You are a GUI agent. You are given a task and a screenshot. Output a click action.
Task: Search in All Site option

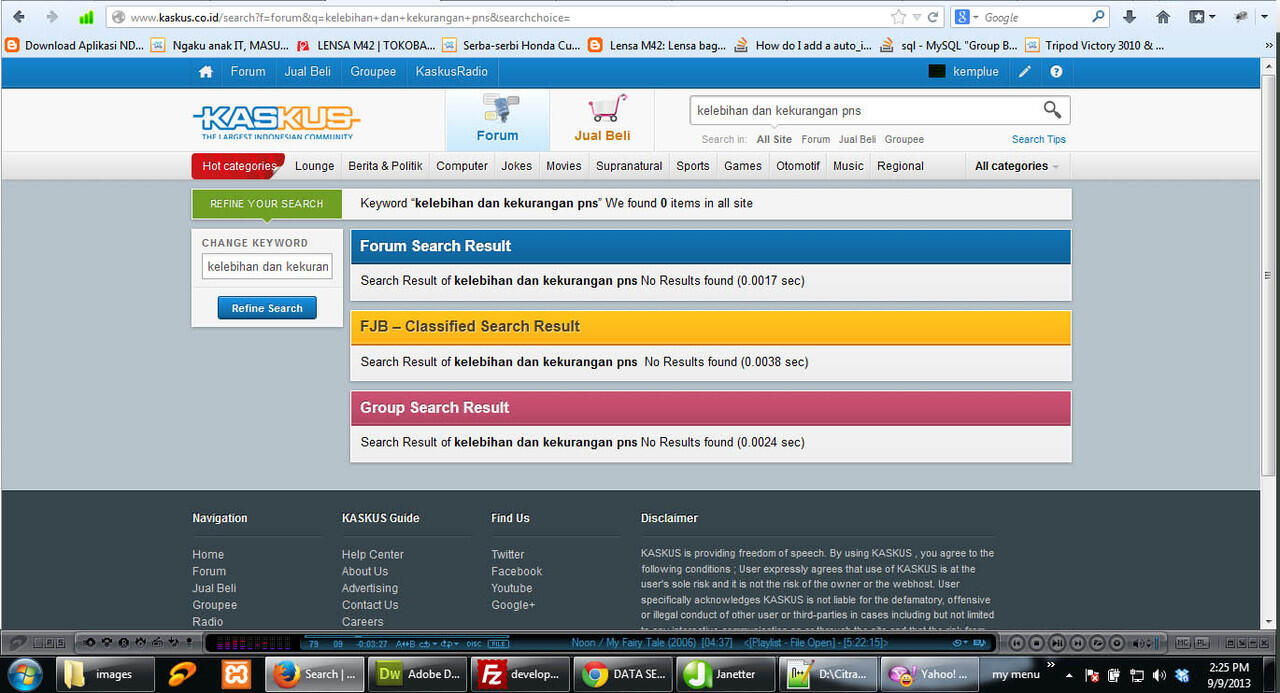coord(774,140)
